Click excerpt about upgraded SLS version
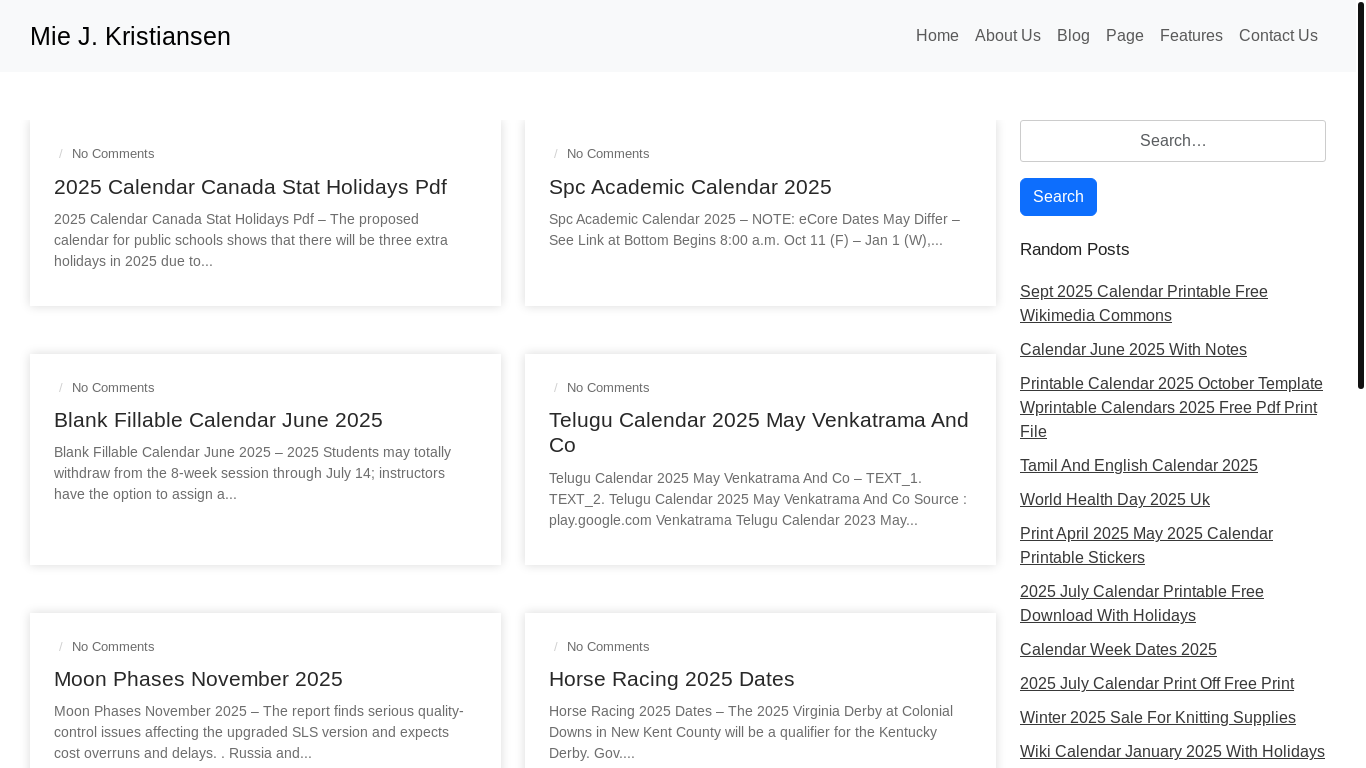Viewport: 1366px width, 768px height. [259, 732]
